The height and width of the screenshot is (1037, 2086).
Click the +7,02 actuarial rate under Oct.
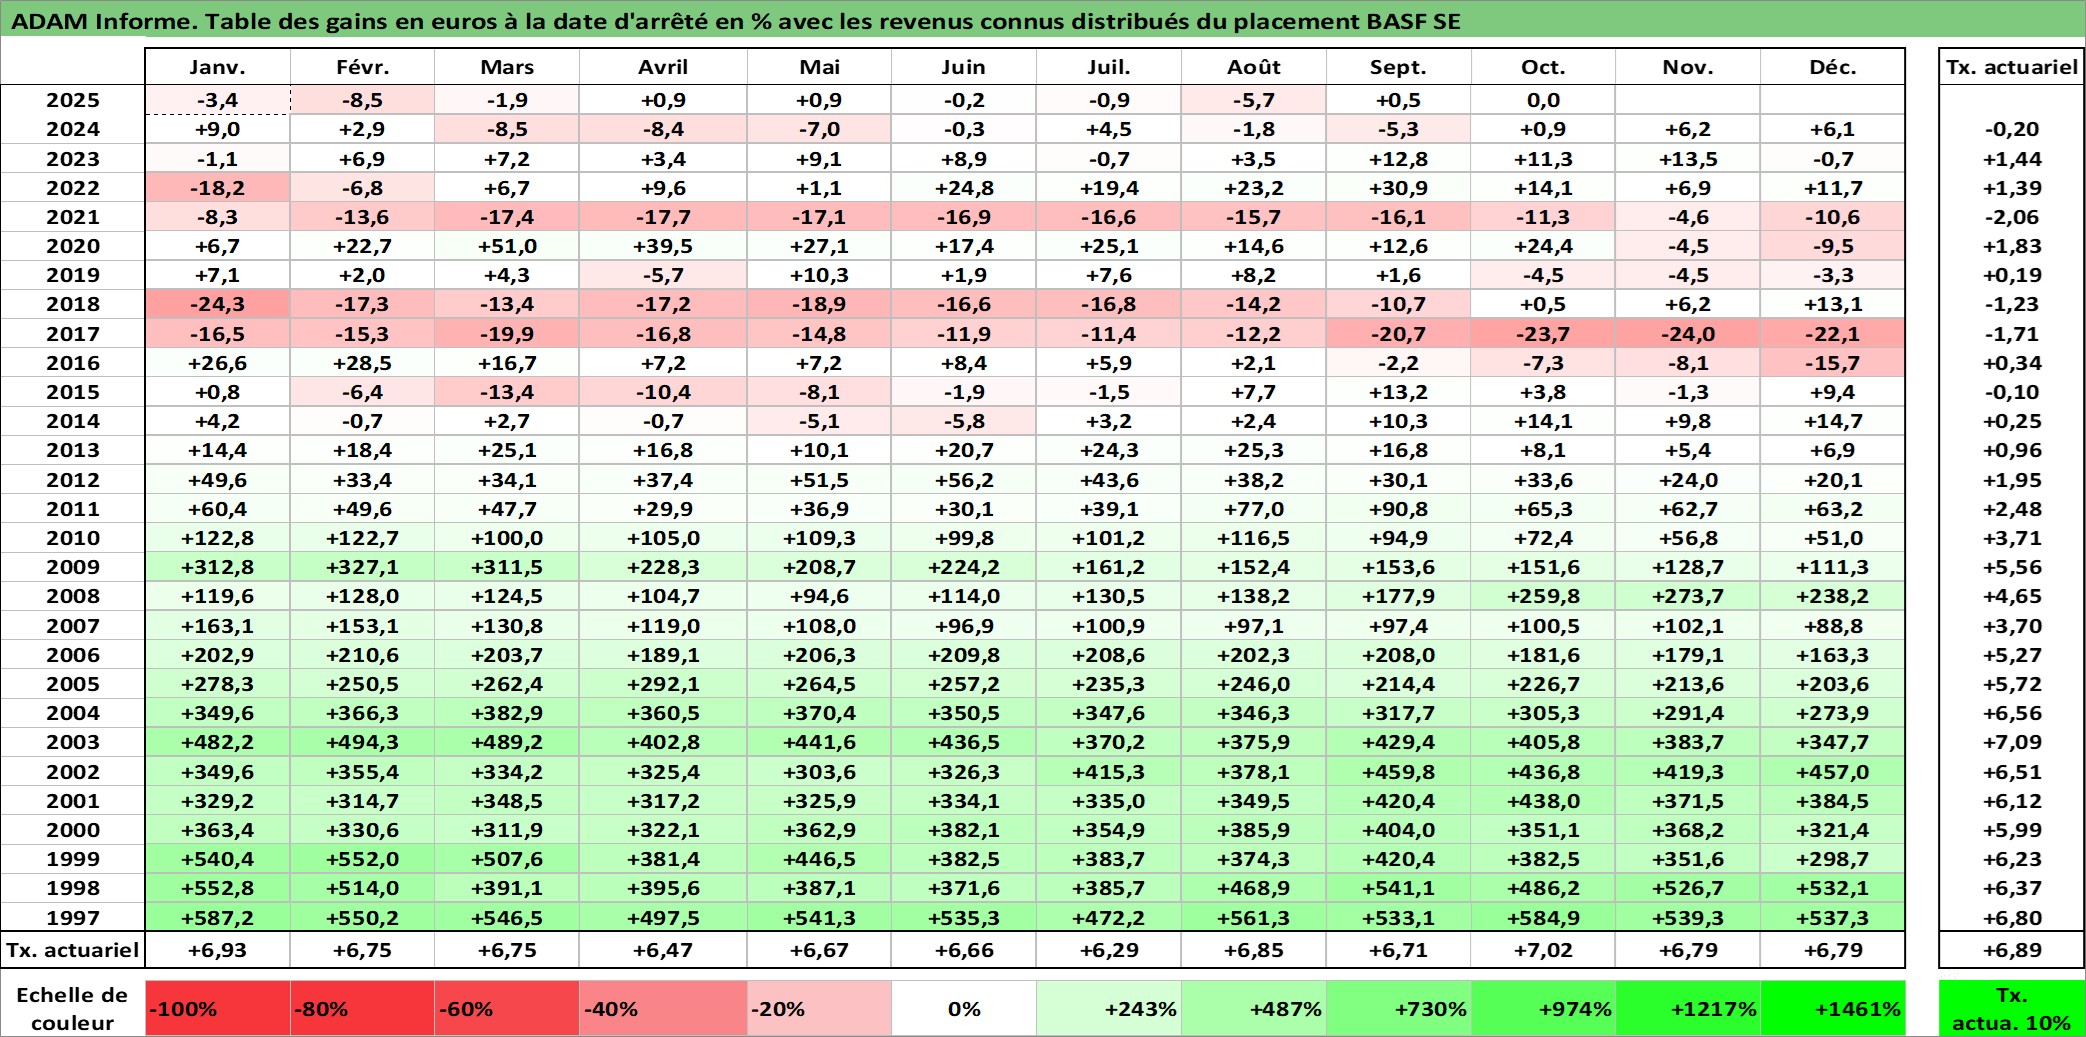pyautogui.click(x=1543, y=950)
